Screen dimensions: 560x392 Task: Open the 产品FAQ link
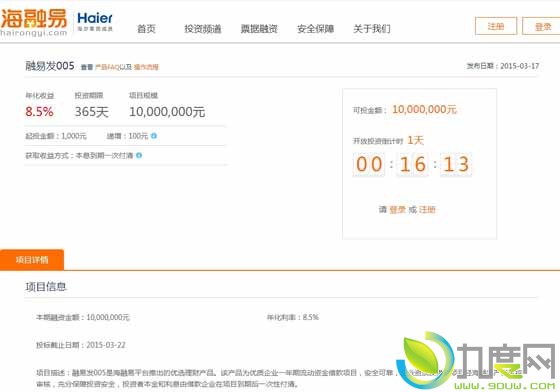pos(108,67)
